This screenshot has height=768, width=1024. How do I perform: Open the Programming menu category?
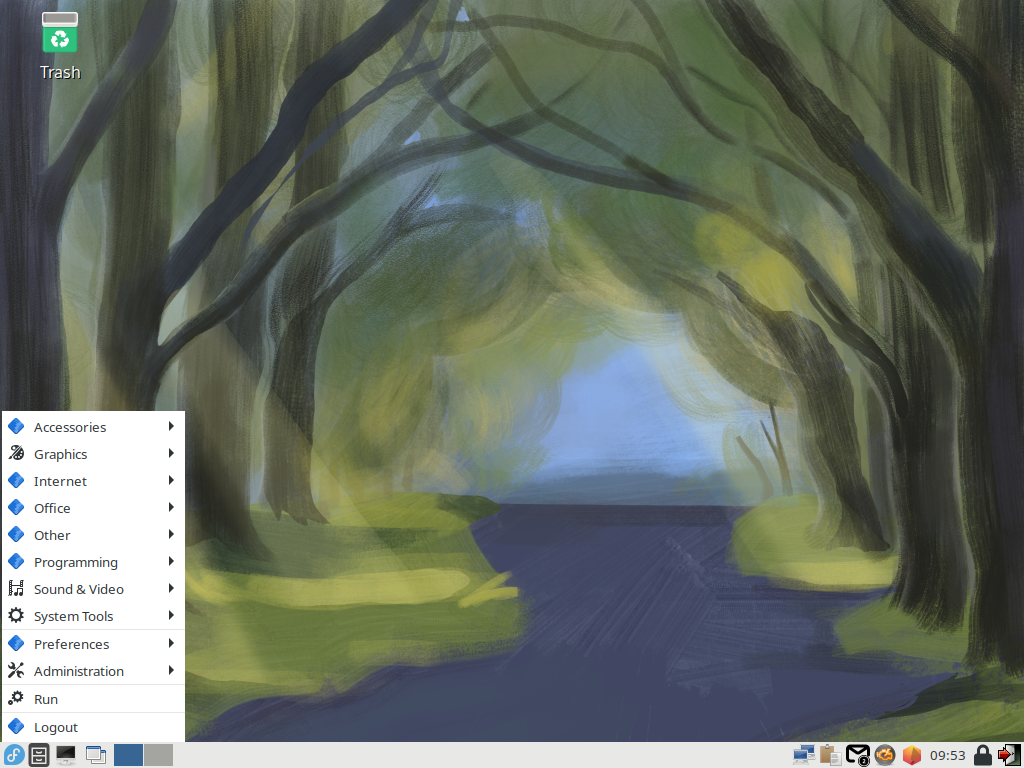coord(93,562)
